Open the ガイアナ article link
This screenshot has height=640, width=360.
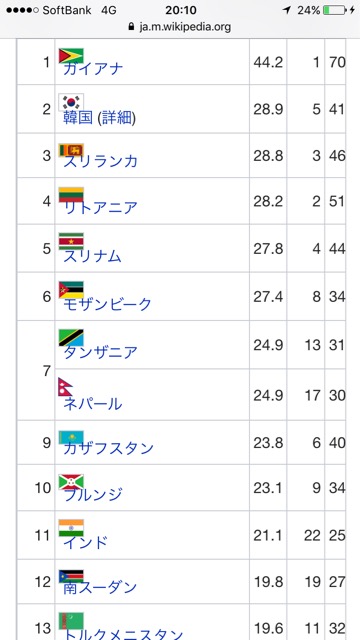click(x=93, y=68)
